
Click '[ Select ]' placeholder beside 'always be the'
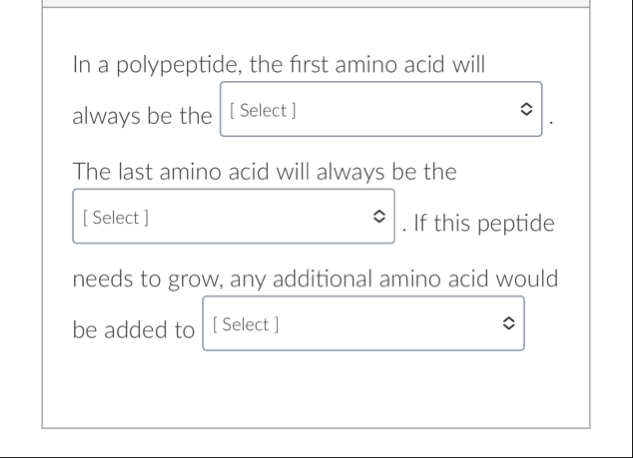[258, 110]
